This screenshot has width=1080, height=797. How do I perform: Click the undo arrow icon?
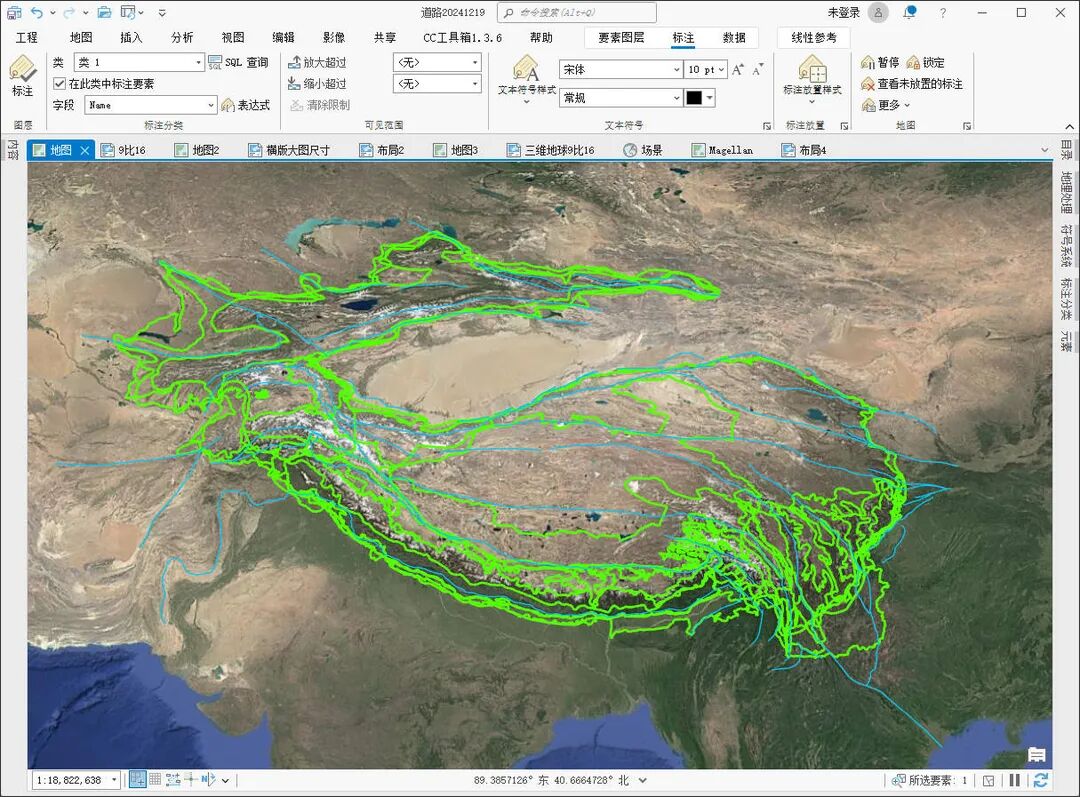tap(37, 12)
